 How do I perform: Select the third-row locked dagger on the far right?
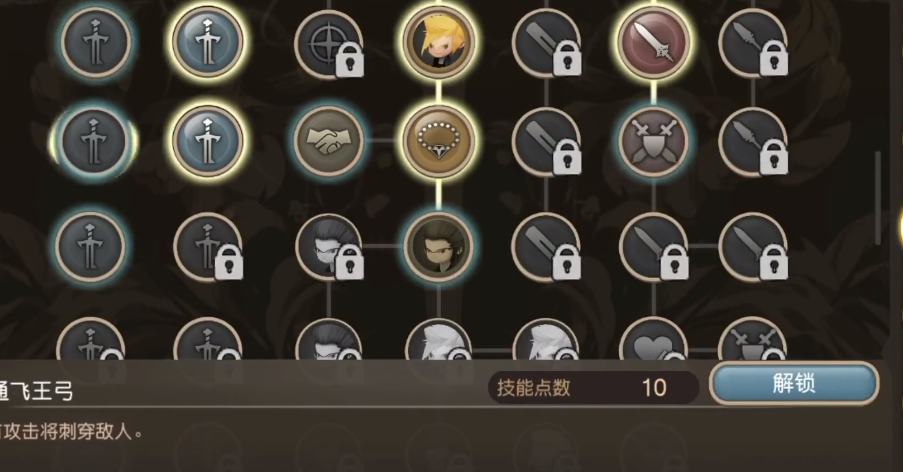click(753, 247)
